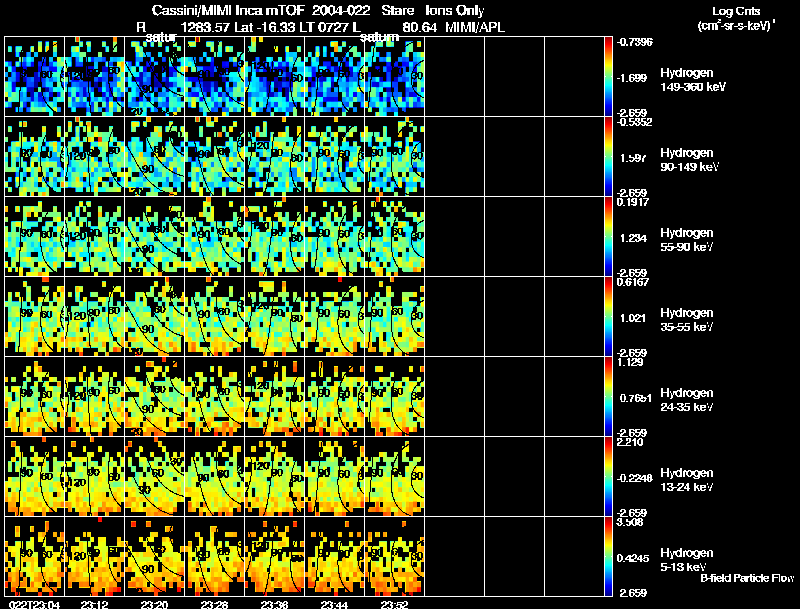Click the '3.508' colorbar value
Viewport: 800px width, 609px height.
coord(631,522)
